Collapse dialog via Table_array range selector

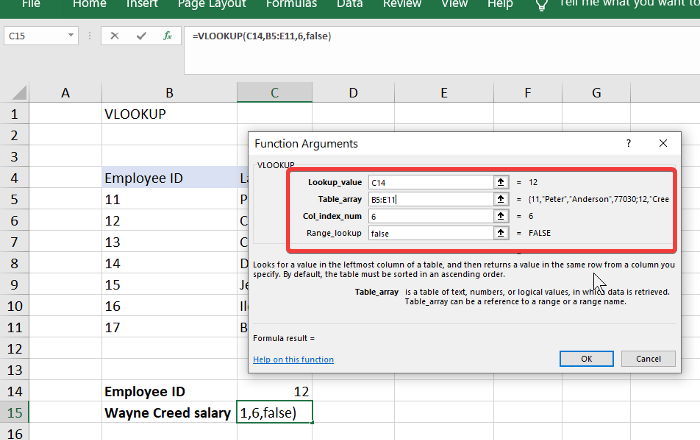click(500, 199)
